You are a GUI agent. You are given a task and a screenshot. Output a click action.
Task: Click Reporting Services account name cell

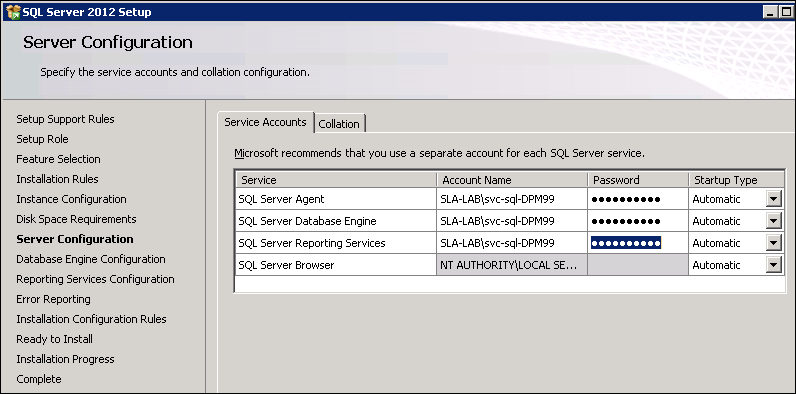pyautogui.click(x=512, y=243)
